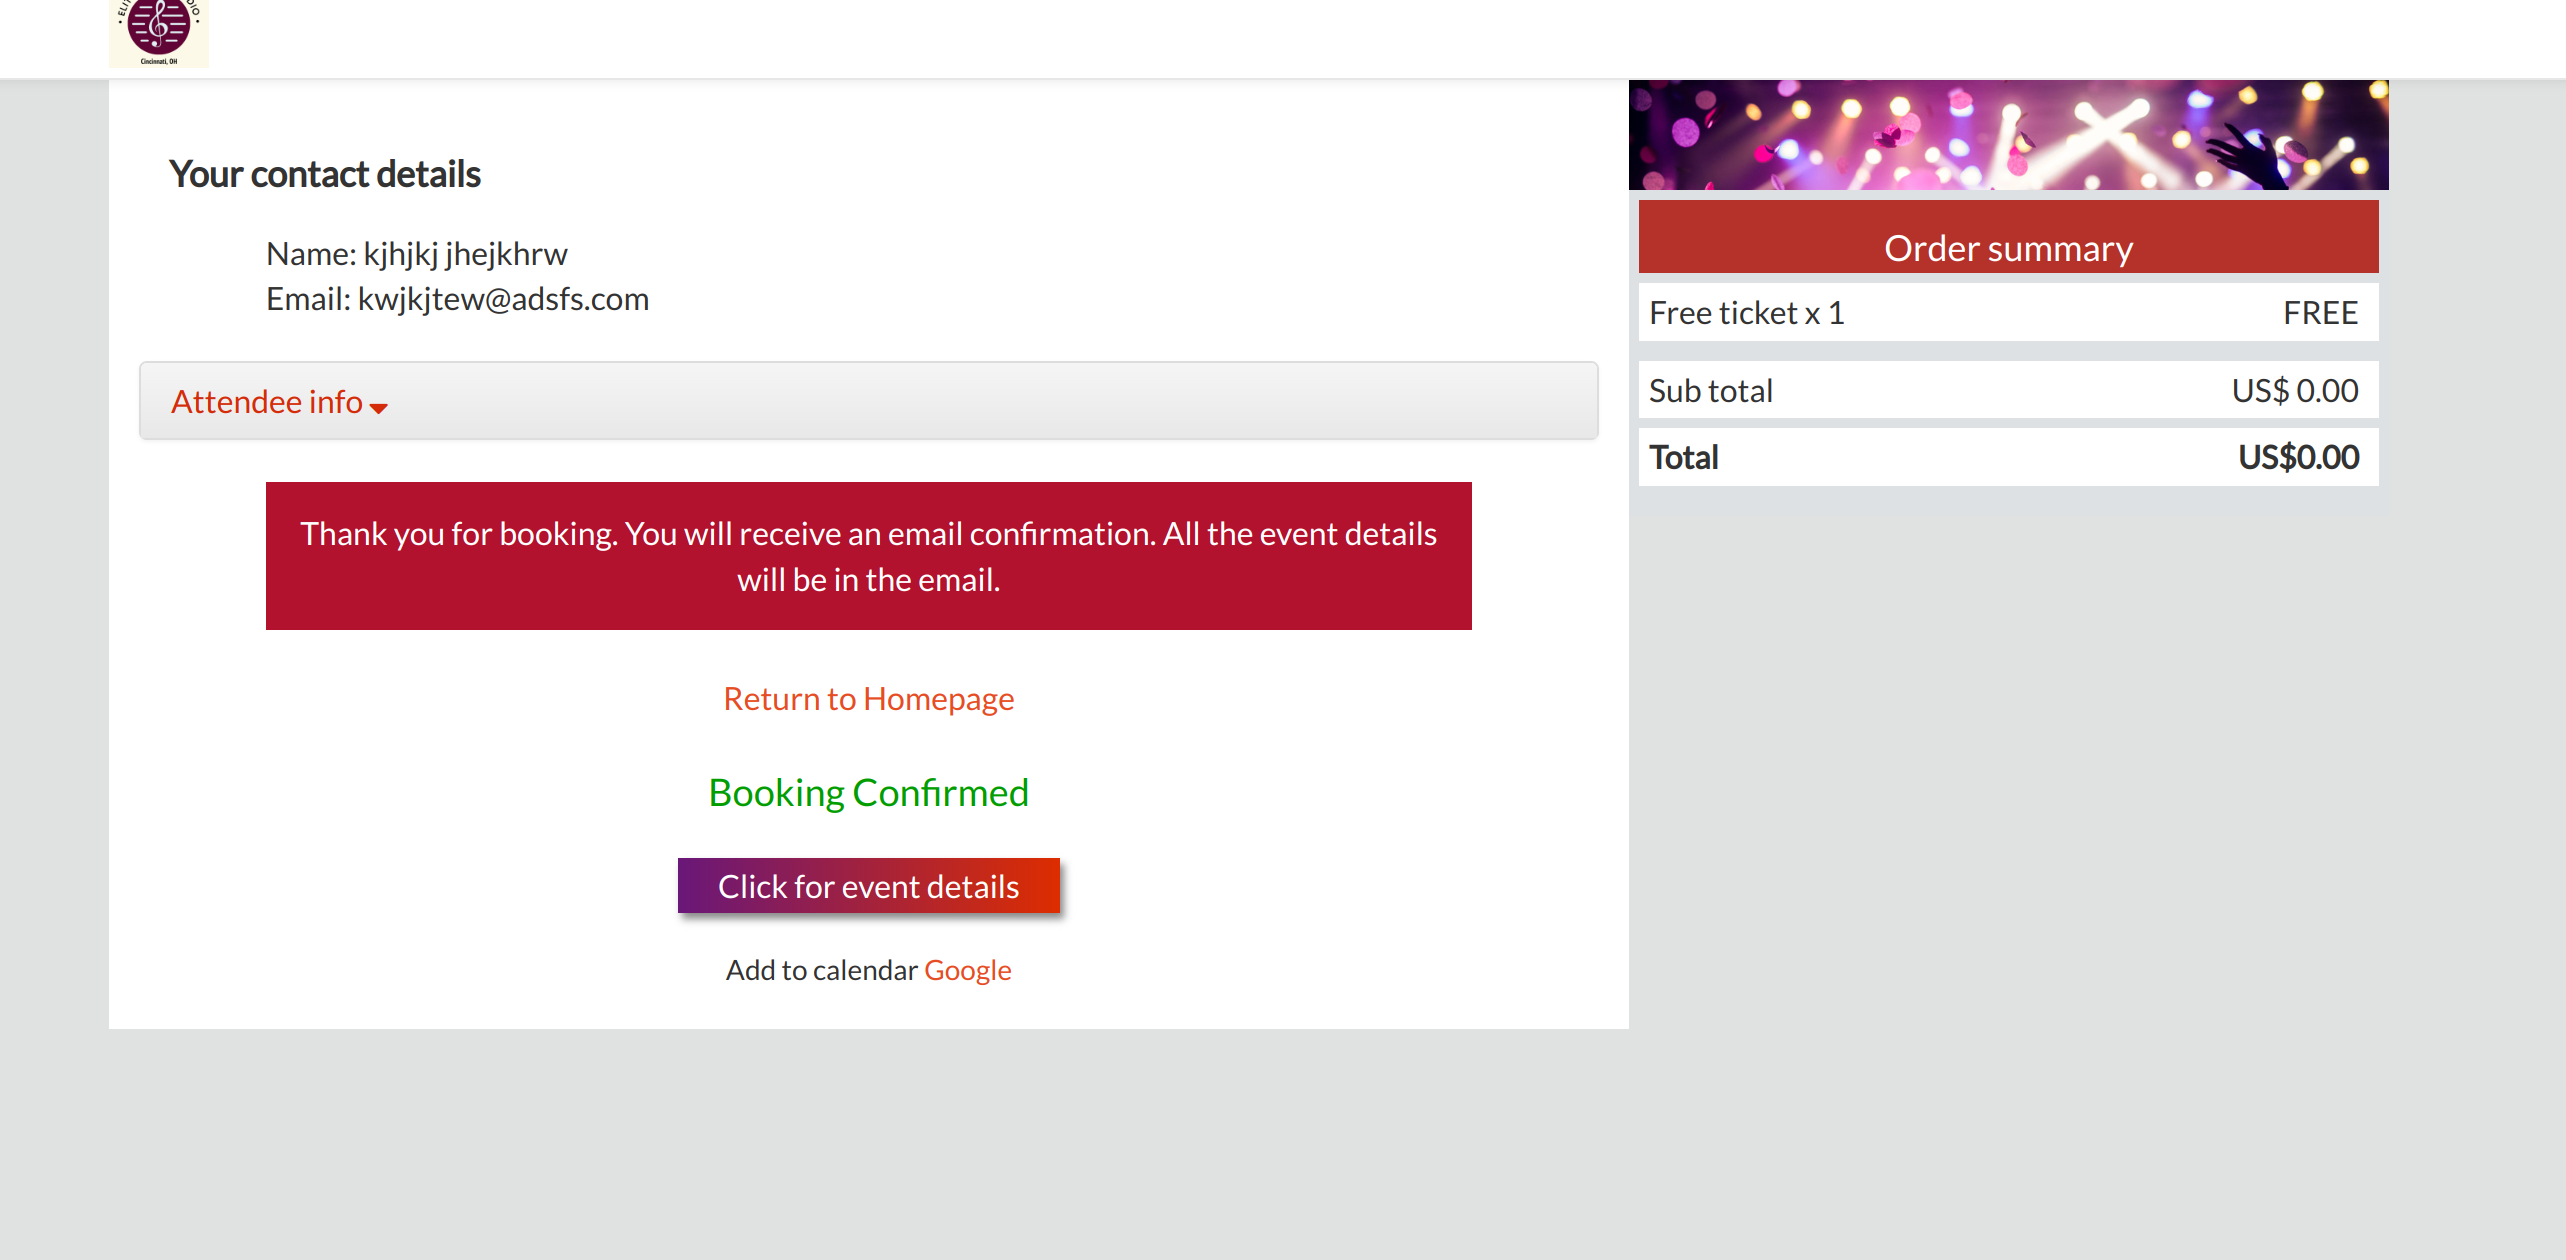Click the Booking Confirmed text
This screenshot has width=2566, height=1260.
868,792
